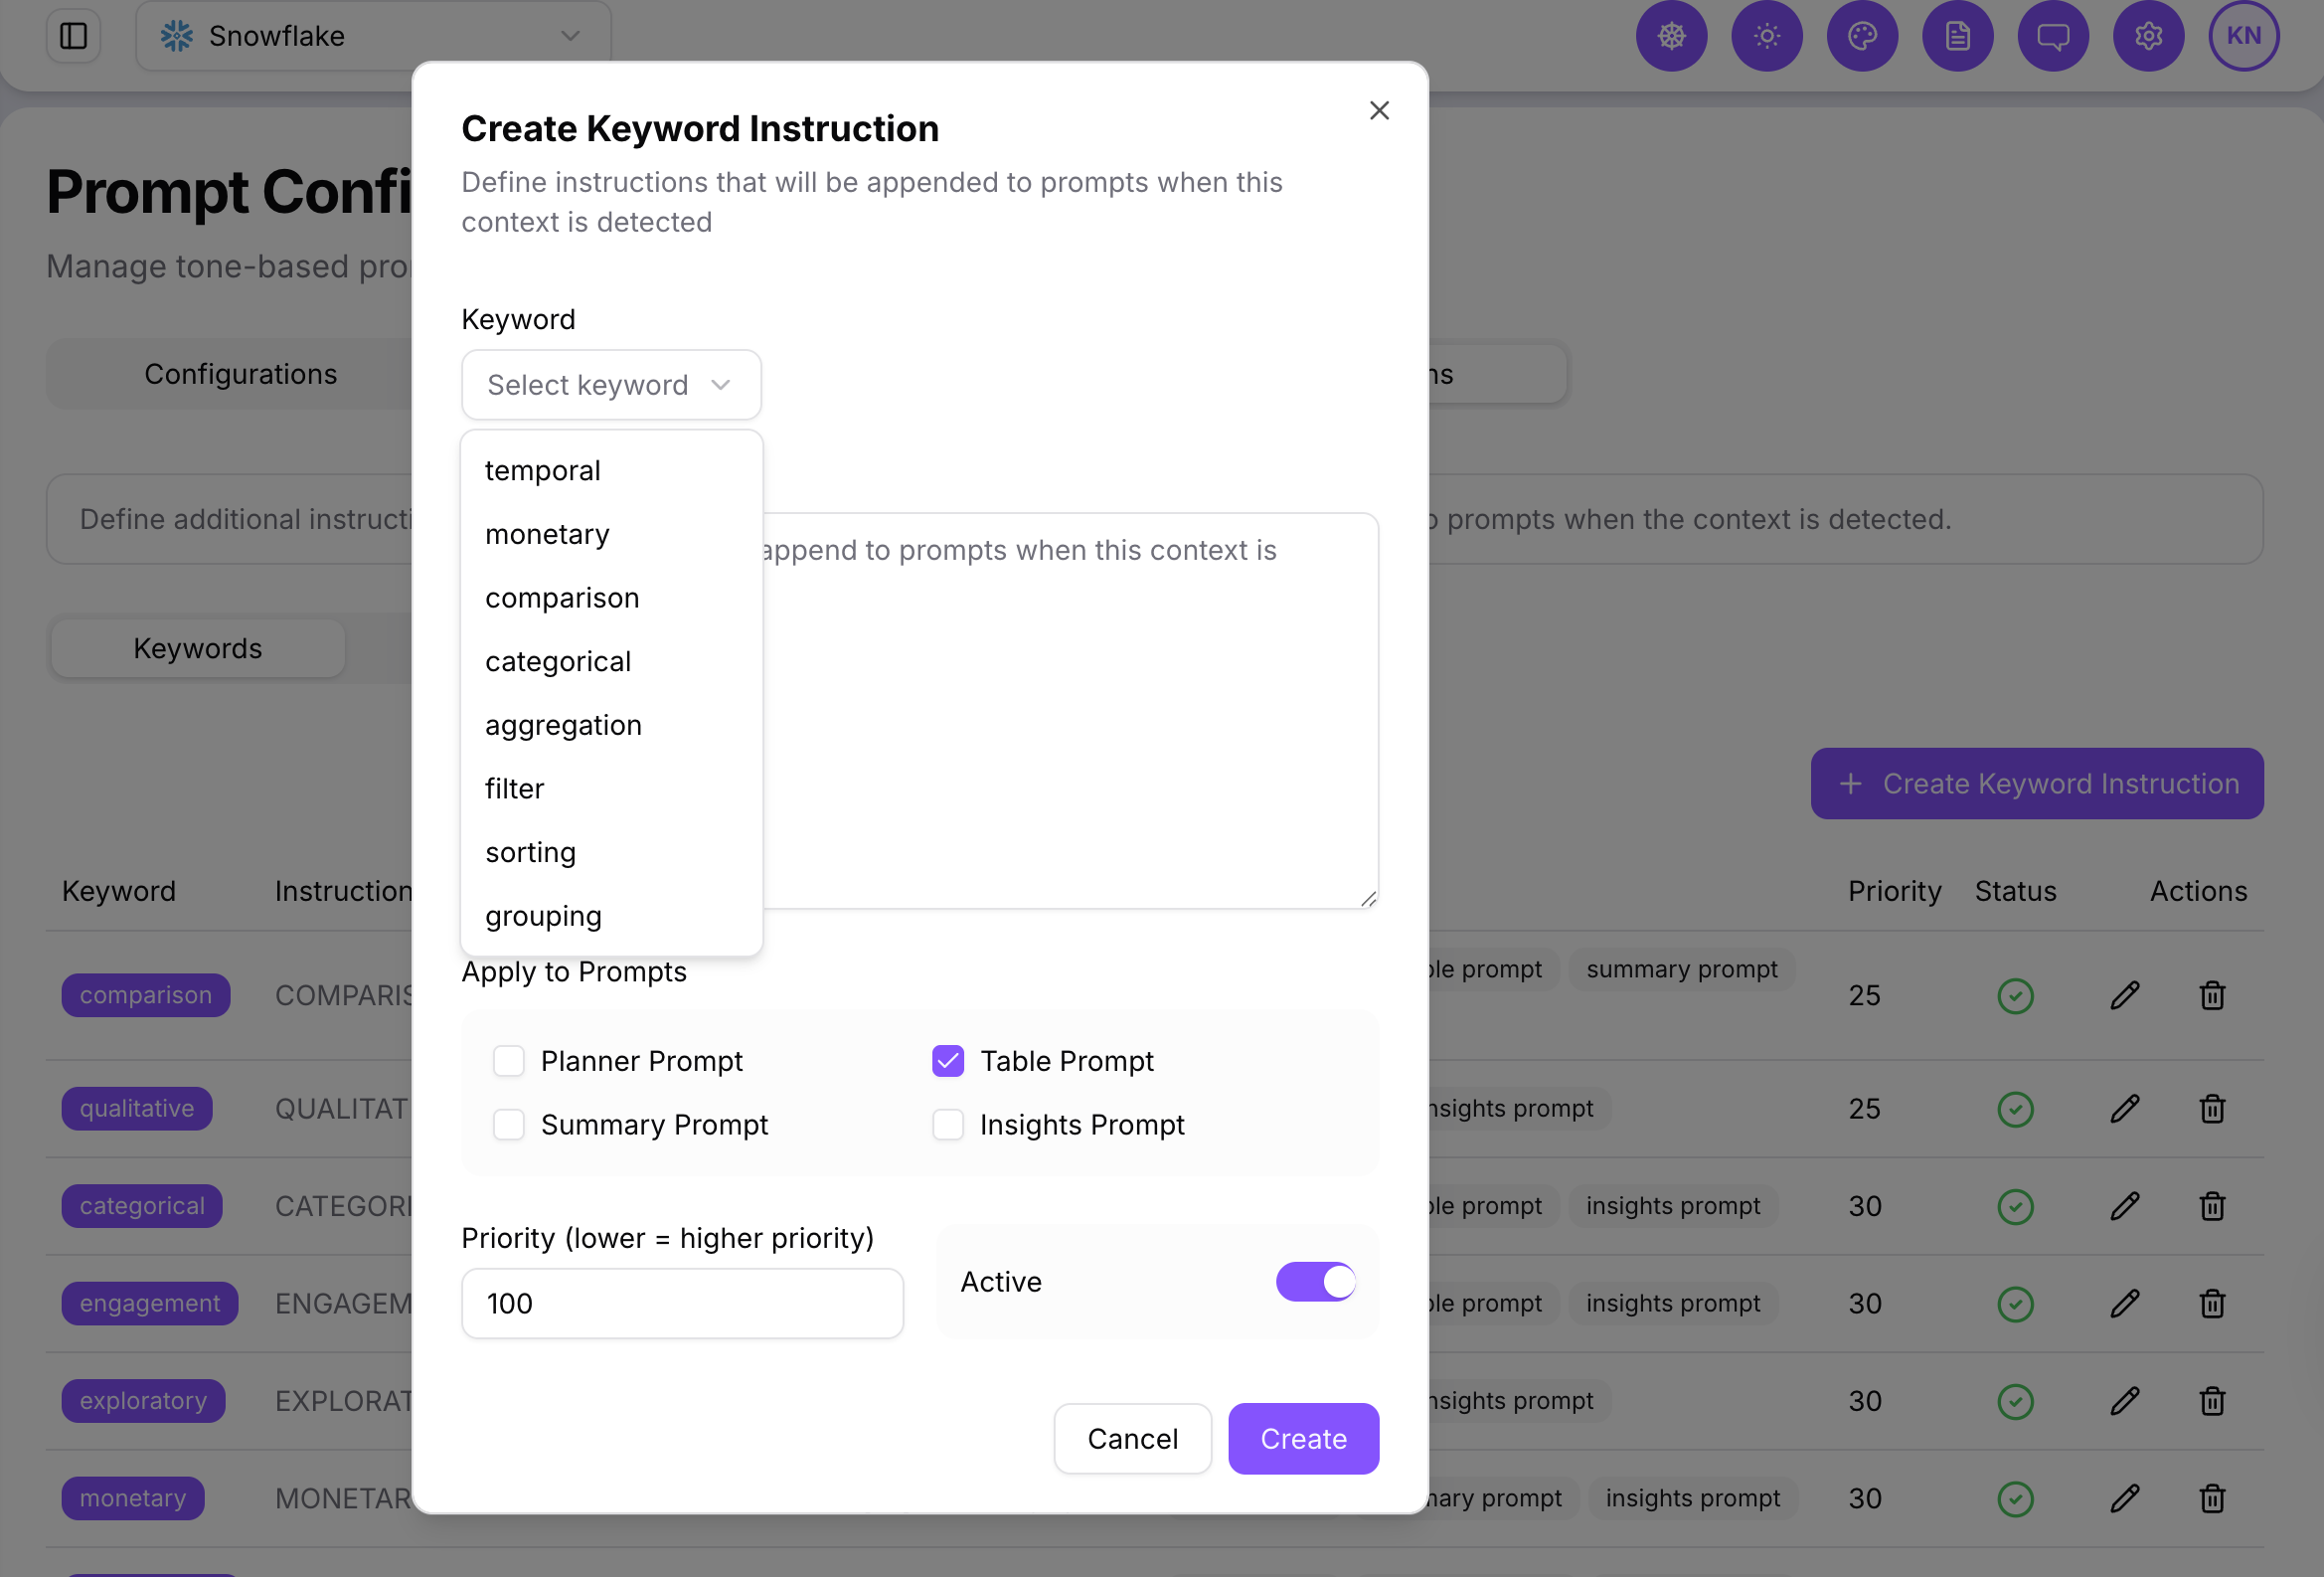This screenshot has width=2324, height=1577.
Task: Click the Create button in the dialog
Action: click(1303, 1438)
